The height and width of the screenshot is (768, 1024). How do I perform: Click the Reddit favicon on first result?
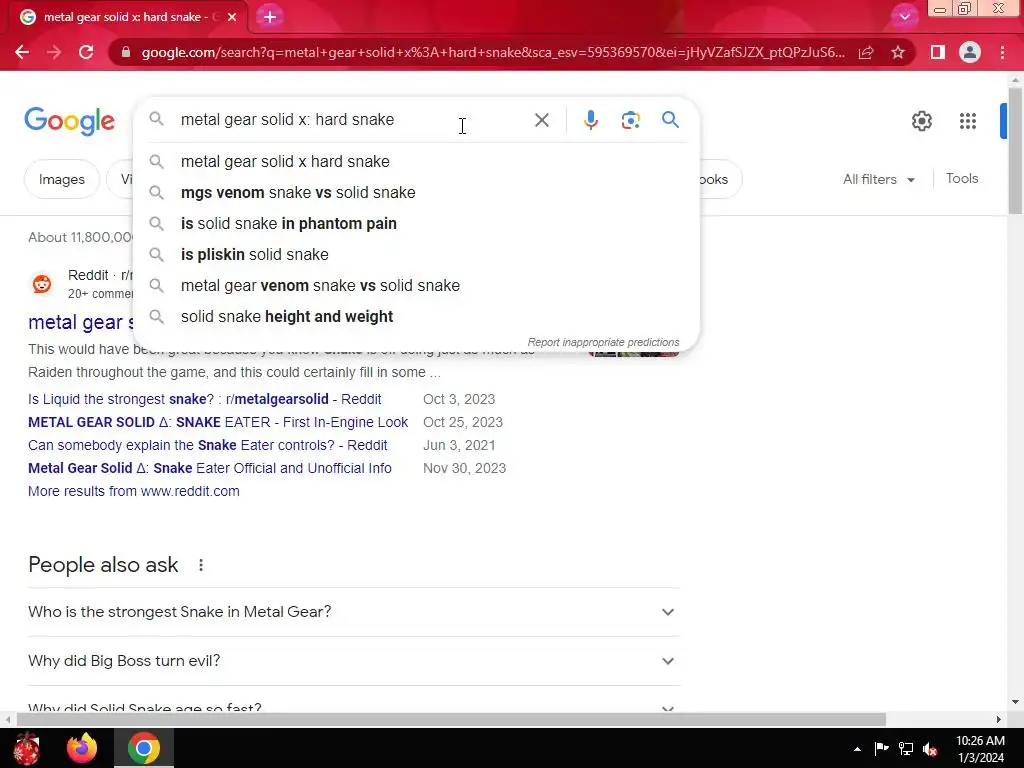click(x=42, y=284)
